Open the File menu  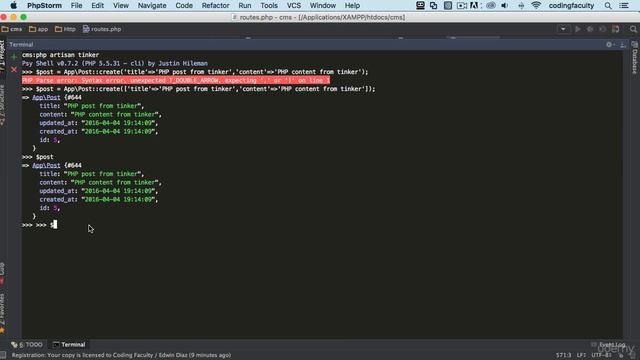pyautogui.click(x=76, y=5)
